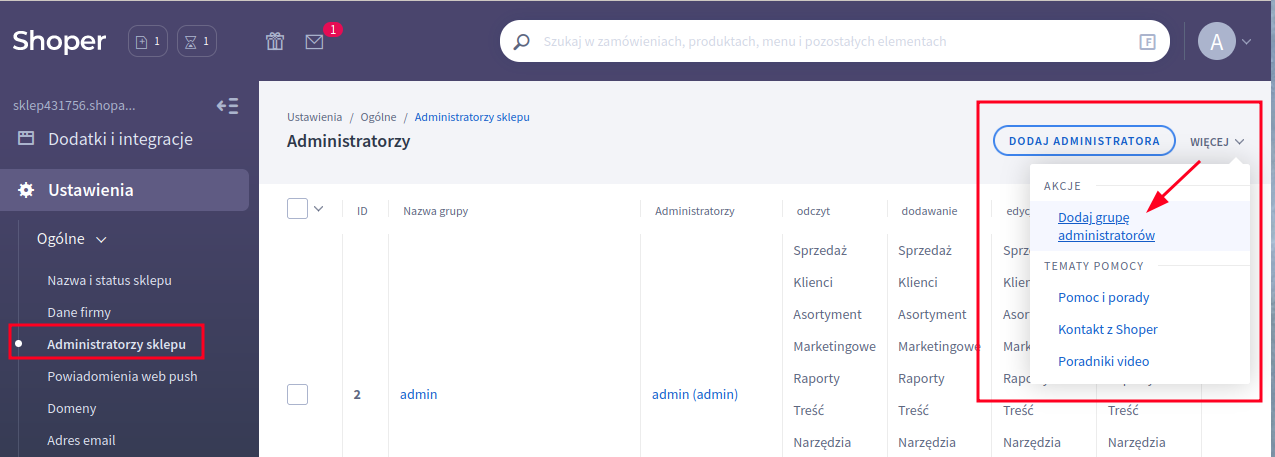
Task: Open Poradniki video
Action: (x=1104, y=361)
